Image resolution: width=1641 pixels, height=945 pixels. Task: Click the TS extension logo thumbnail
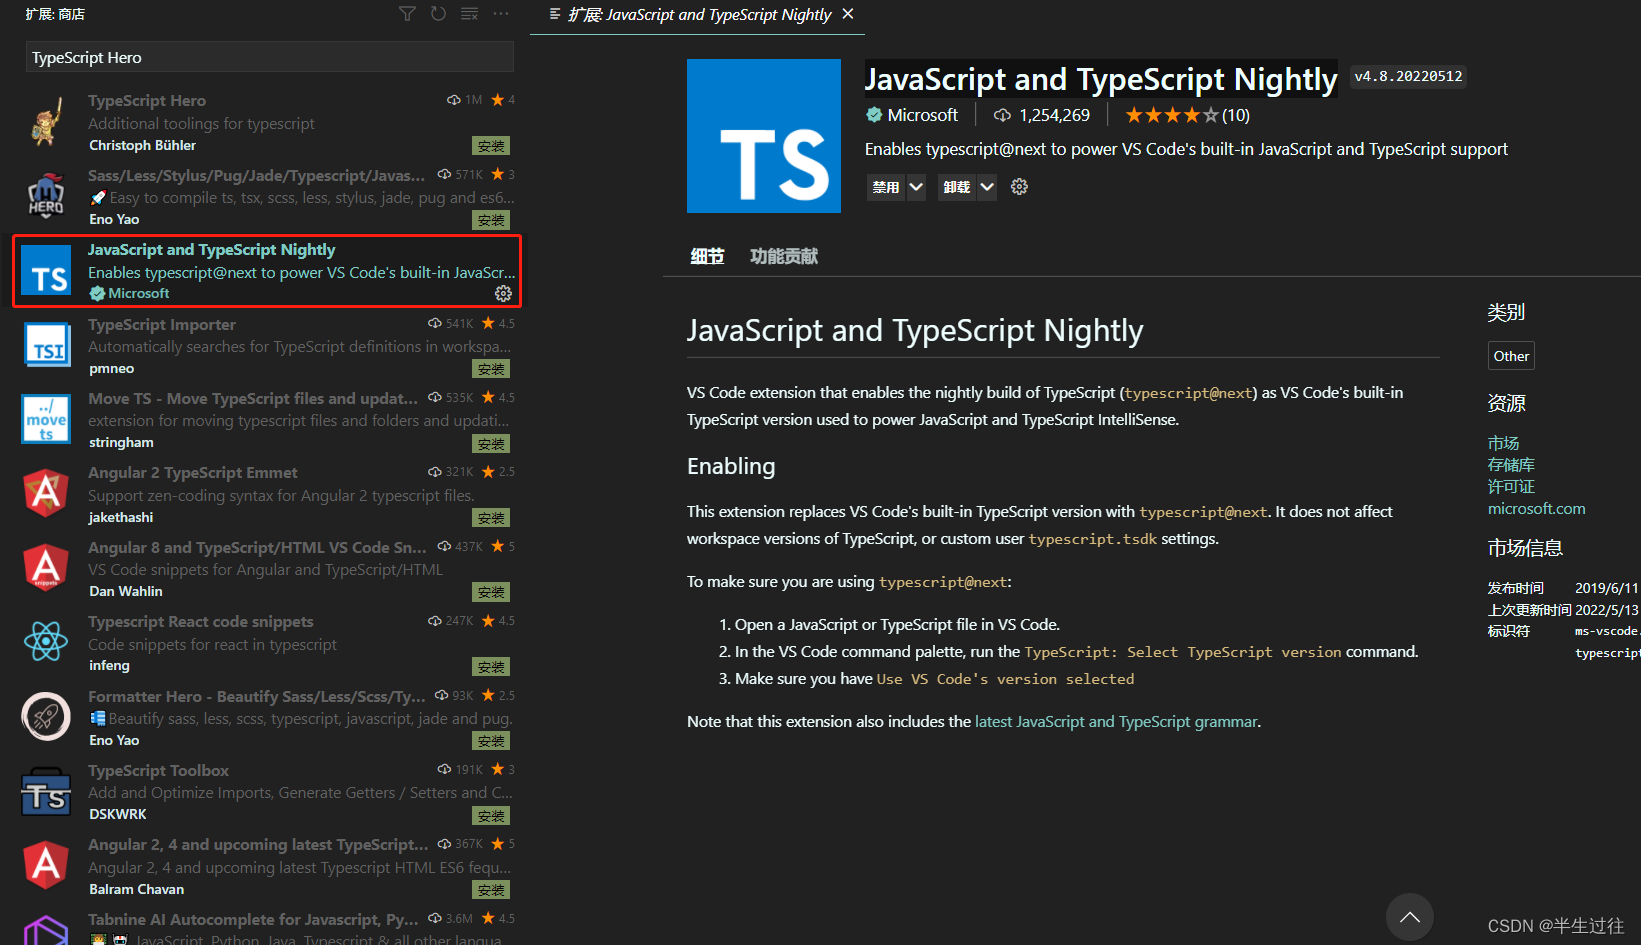[x=763, y=136]
